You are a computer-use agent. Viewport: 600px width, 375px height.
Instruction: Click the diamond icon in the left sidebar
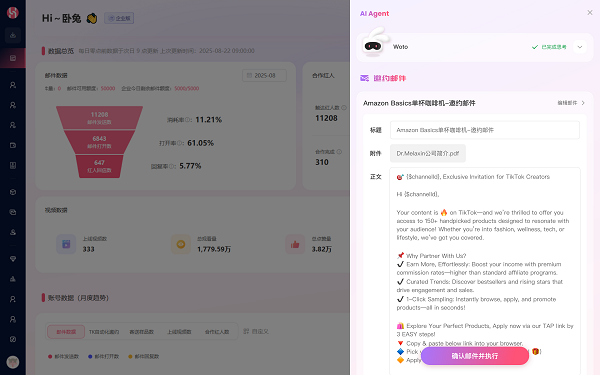click(x=13, y=259)
